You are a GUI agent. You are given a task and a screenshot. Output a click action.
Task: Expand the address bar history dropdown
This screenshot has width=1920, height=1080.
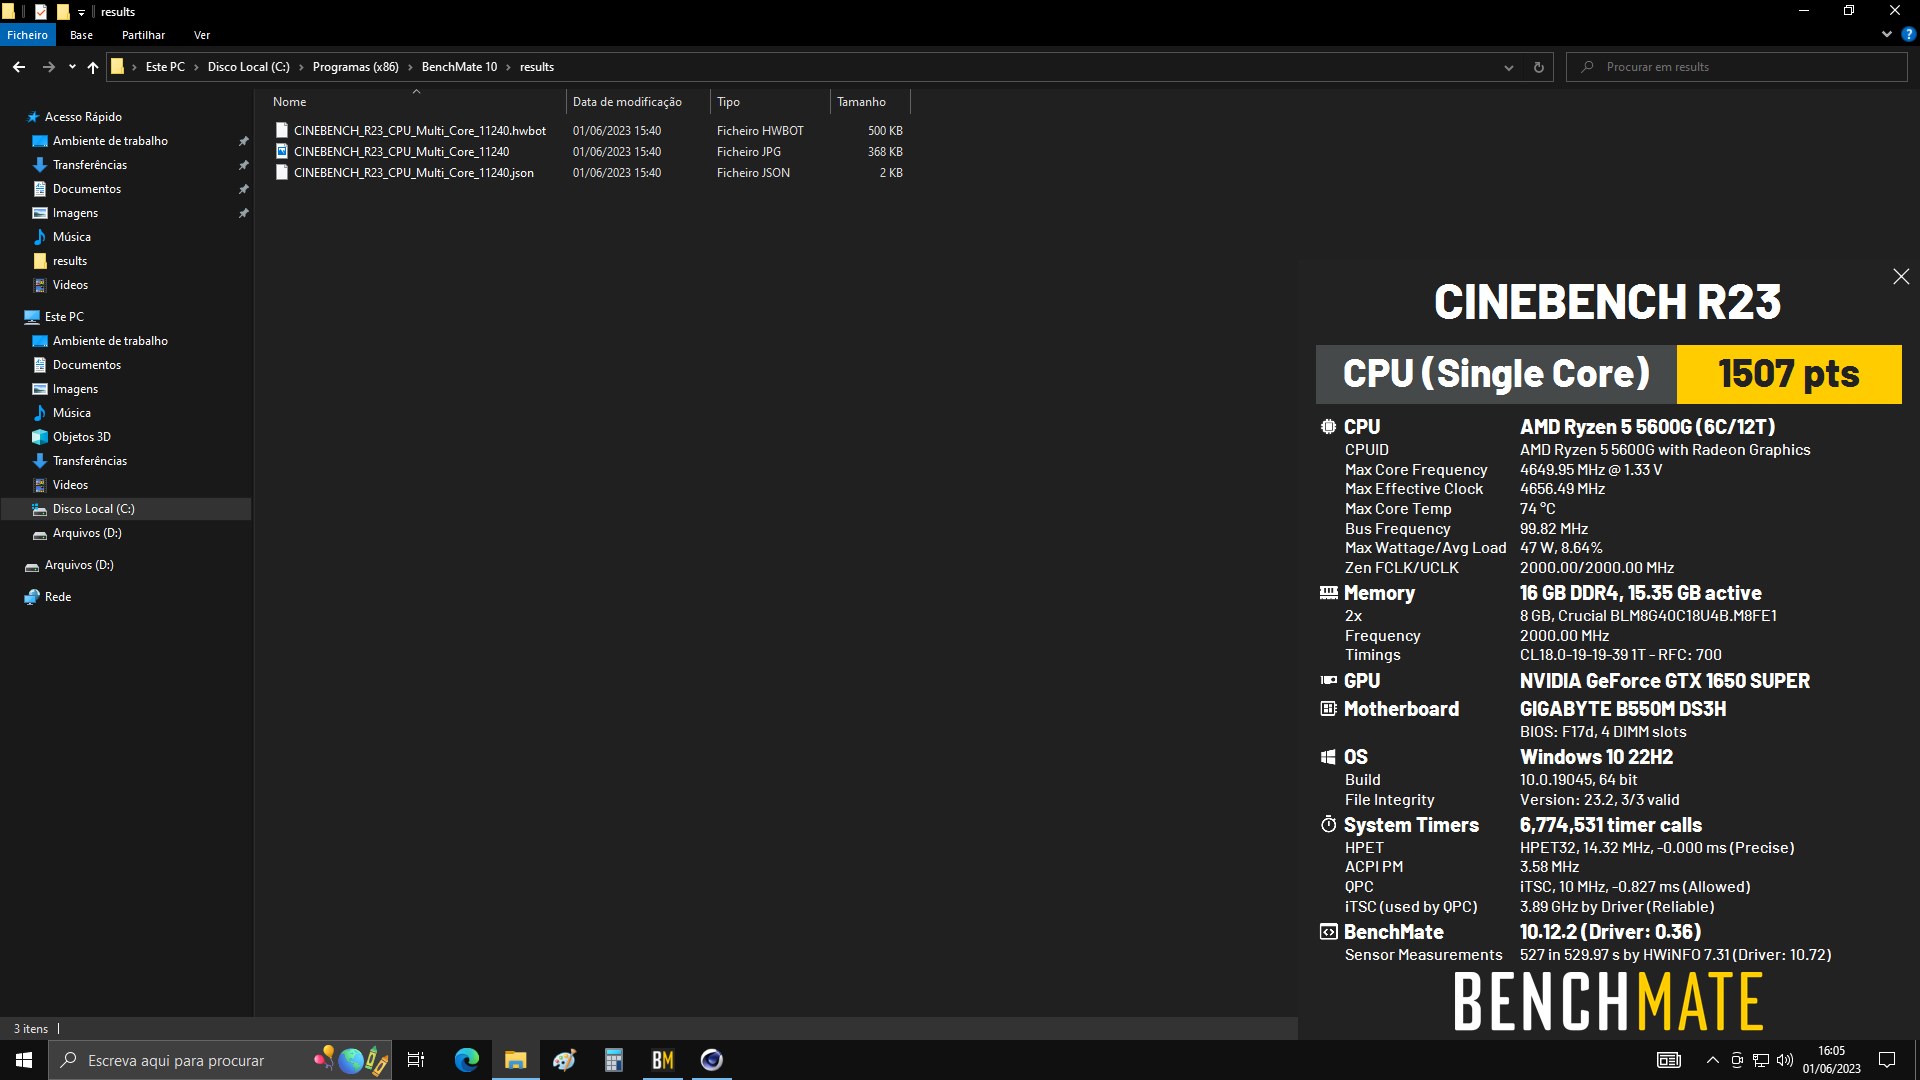pyautogui.click(x=1508, y=67)
